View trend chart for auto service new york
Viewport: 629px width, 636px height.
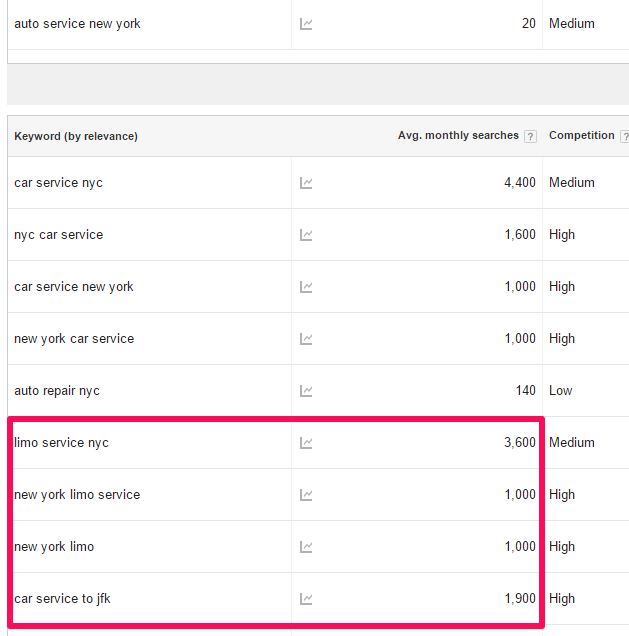click(x=306, y=24)
